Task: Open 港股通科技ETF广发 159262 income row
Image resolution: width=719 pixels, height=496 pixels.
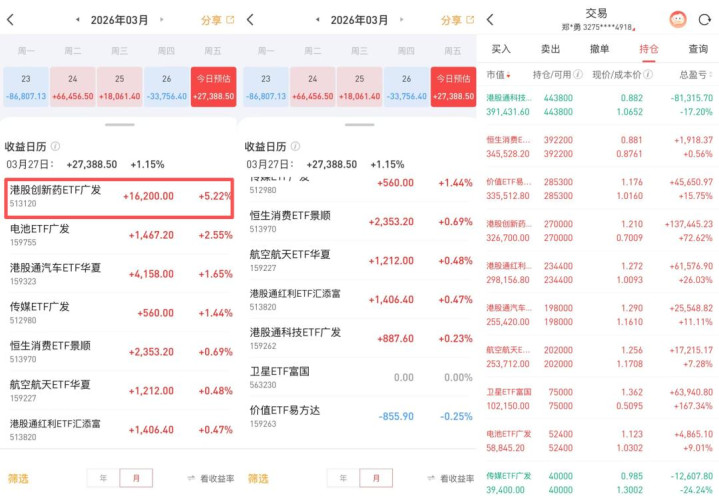Action: (x=360, y=338)
